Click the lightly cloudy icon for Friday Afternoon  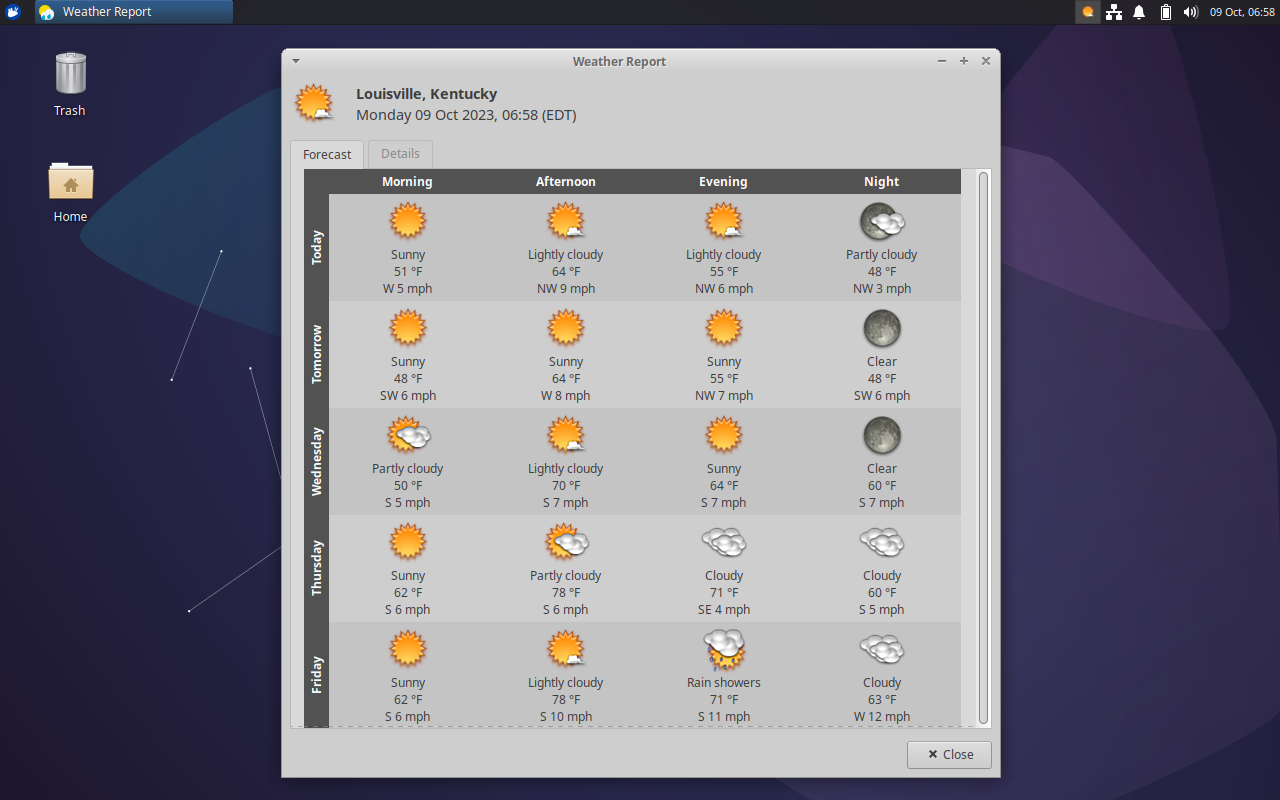(x=566, y=649)
